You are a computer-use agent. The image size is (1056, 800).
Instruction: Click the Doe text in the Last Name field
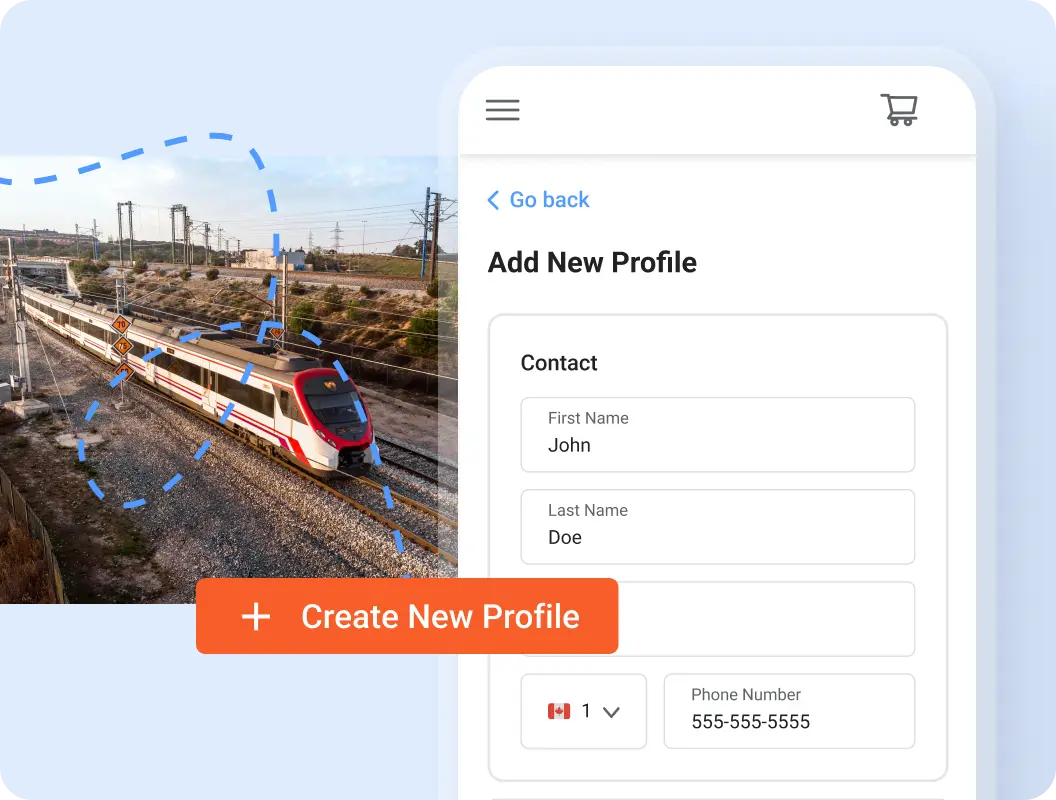(564, 537)
